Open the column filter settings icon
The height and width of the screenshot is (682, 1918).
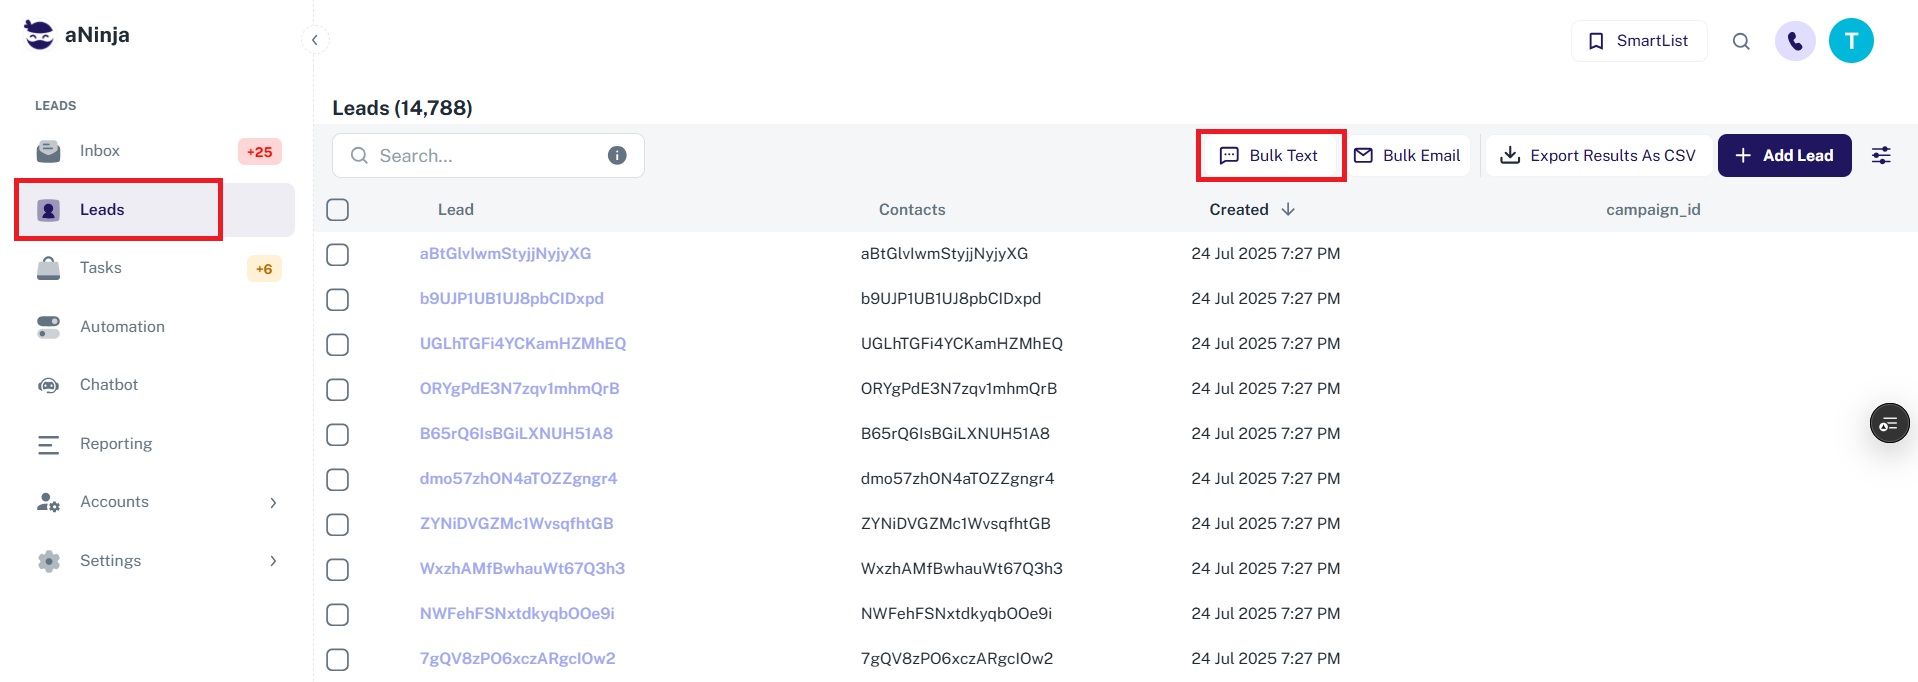[x=1881, y=155]
